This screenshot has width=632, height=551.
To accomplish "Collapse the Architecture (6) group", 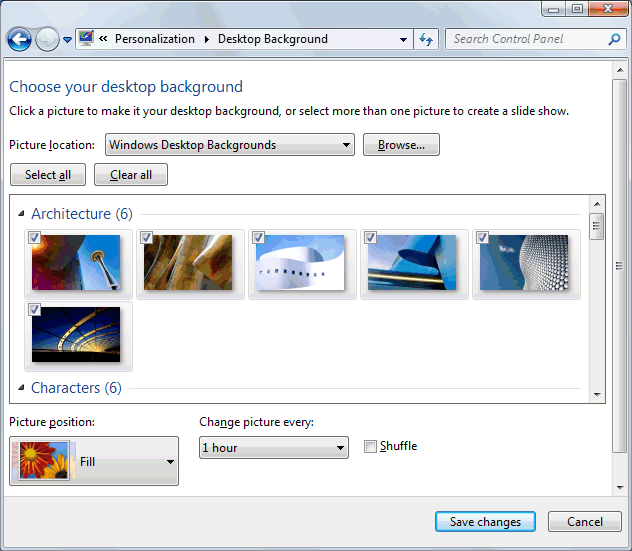I will [x=21, y=214].
